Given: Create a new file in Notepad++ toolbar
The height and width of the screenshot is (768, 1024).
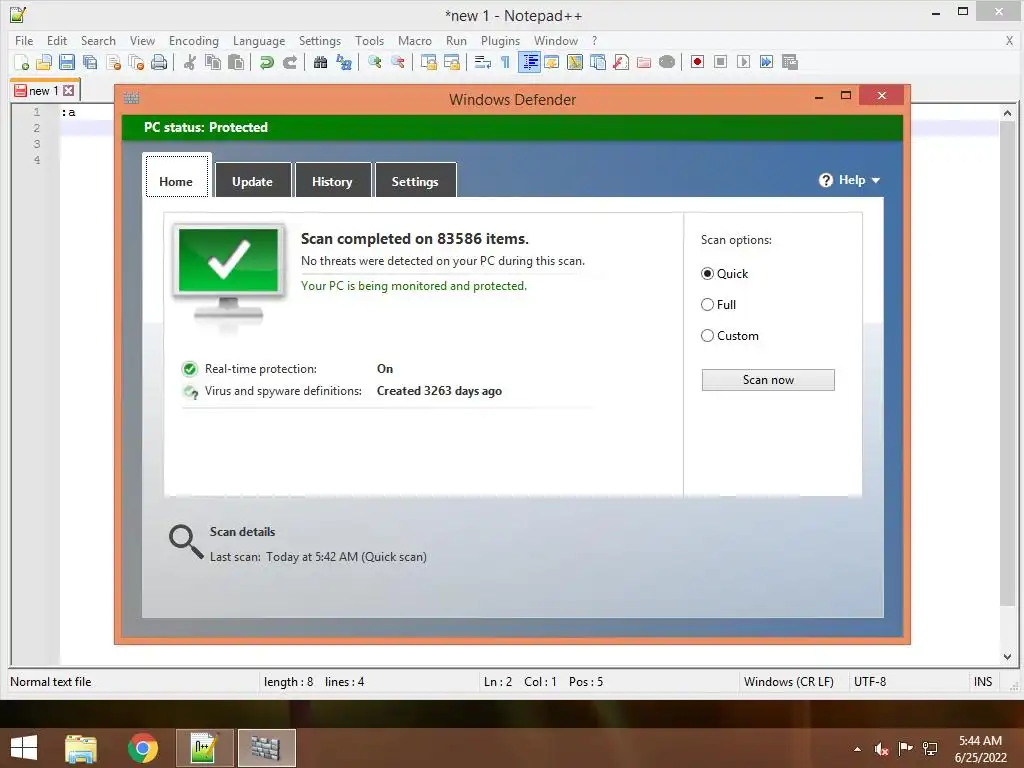Looking at the screenshot, I should pyautogui.click(x=22, y=62).
